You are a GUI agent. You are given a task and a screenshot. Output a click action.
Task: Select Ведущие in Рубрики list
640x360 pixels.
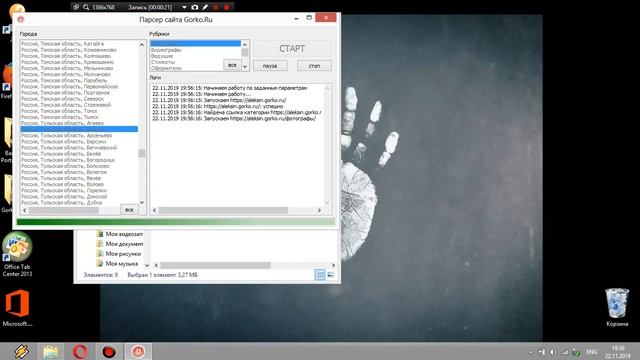pos(162,56)
